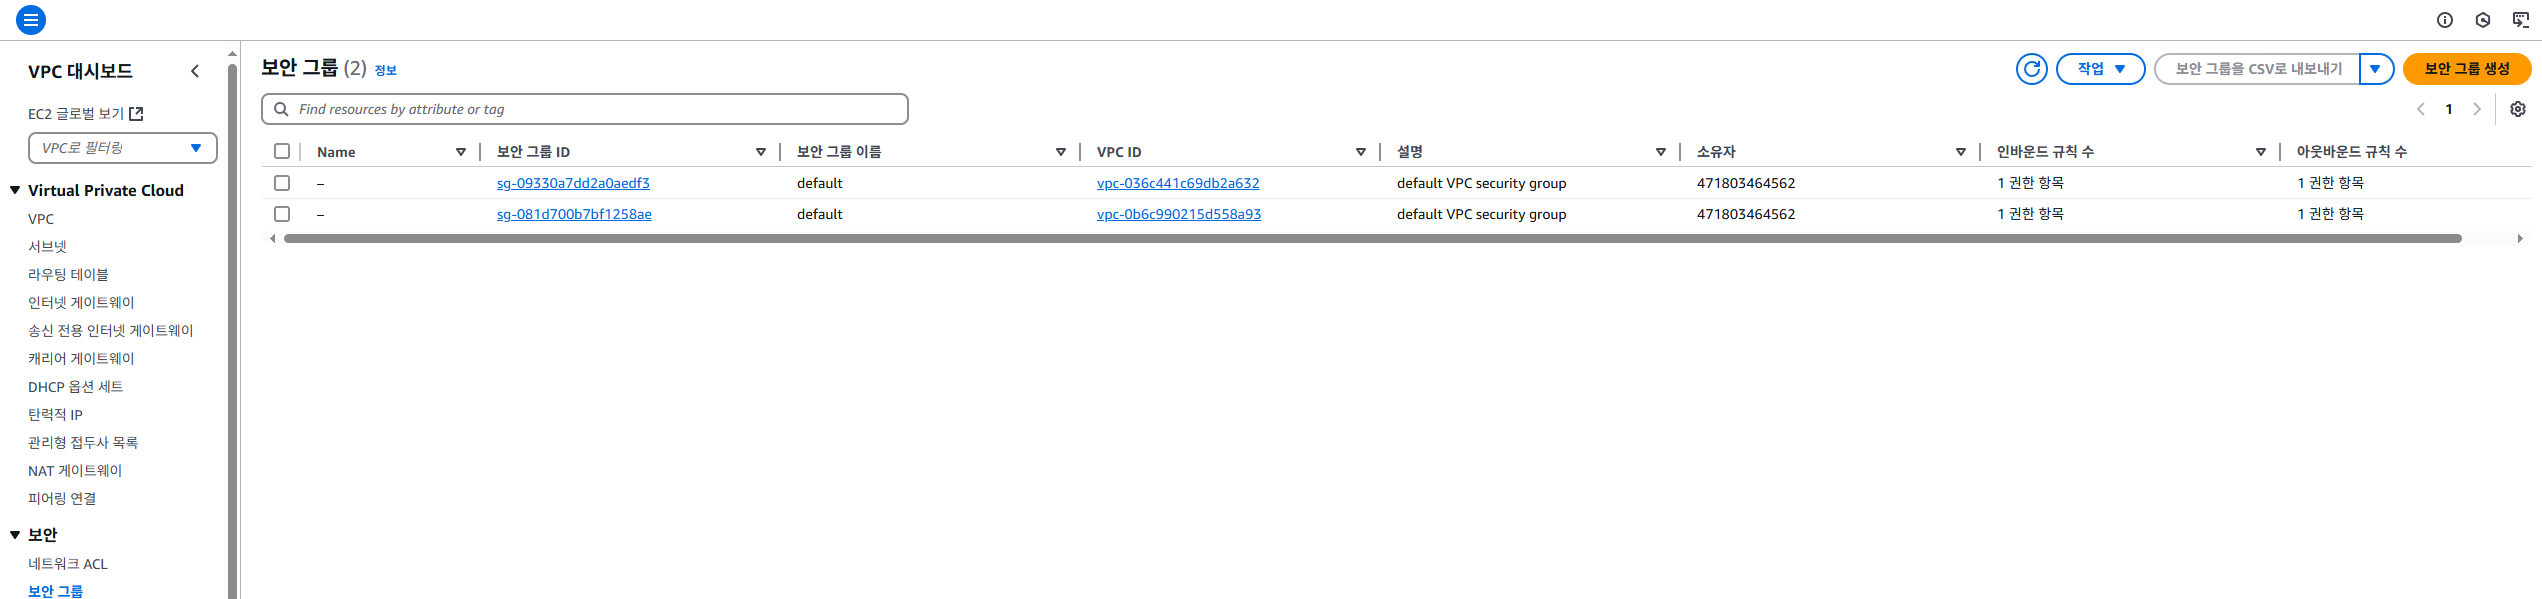Image resolution: width=2542 pixels, height=599 pixels.
Task: Collapse VPC dashboard sidebar with chevron
Action: click(195, 71)
